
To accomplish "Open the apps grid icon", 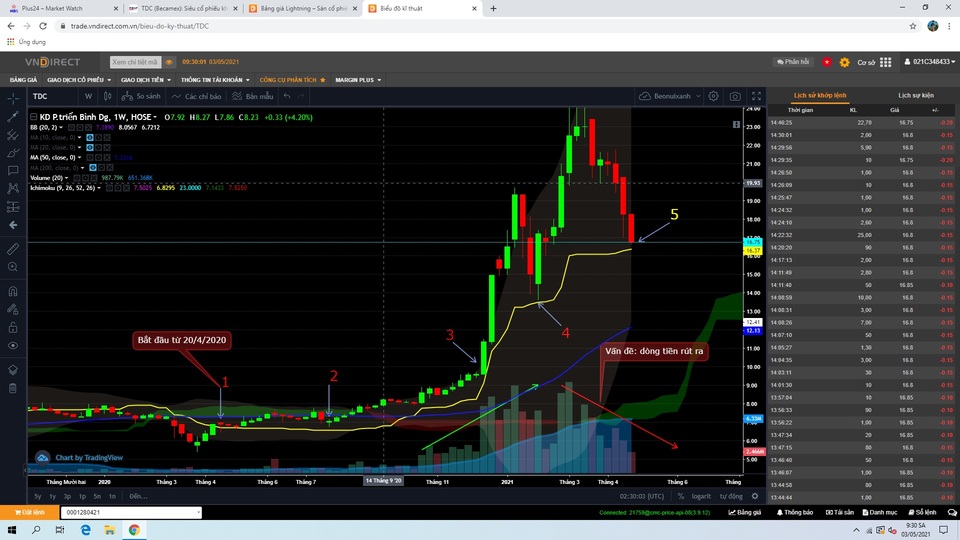I will (885, 62).
